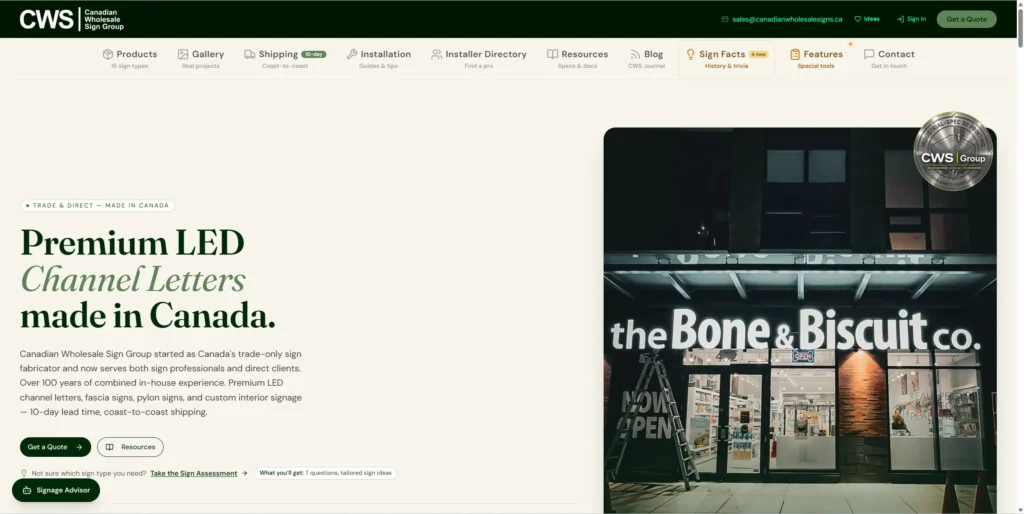Click the lightbulb icon before 'Not sure which sign type'

tap(24, 473)
